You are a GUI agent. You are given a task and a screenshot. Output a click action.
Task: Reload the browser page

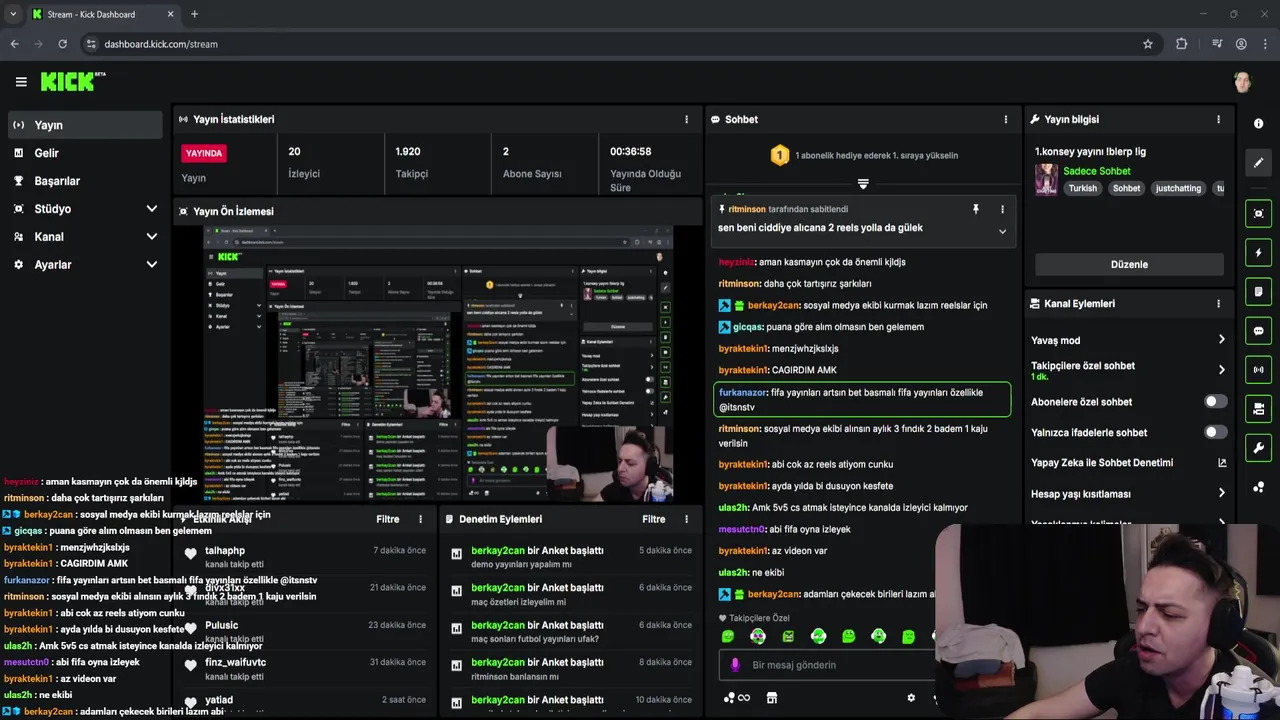(x=62, y=44)
